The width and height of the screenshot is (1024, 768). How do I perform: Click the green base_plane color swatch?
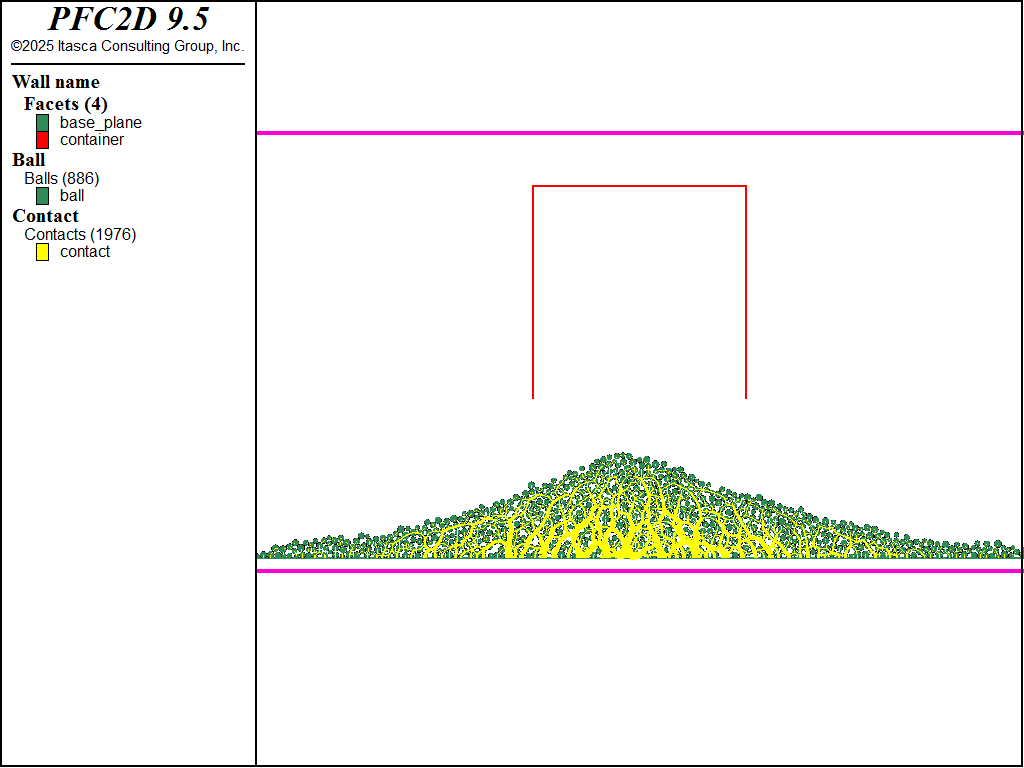point(42,123)
